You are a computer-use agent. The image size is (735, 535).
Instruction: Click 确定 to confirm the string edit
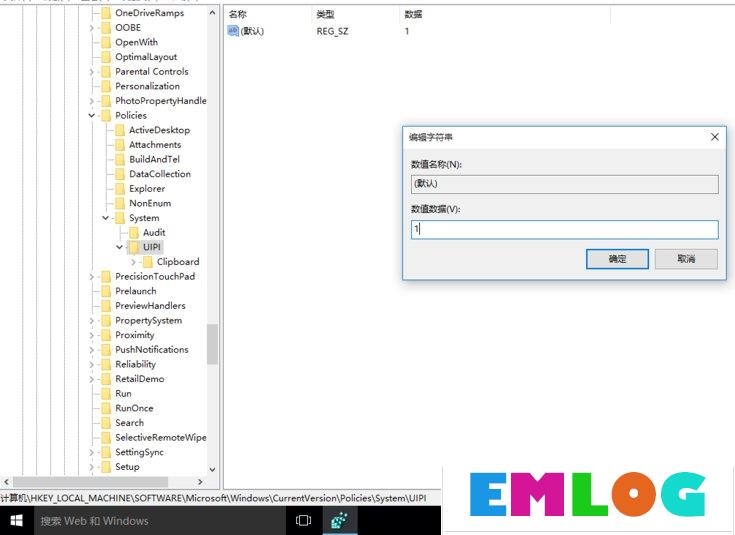point(617,259)
